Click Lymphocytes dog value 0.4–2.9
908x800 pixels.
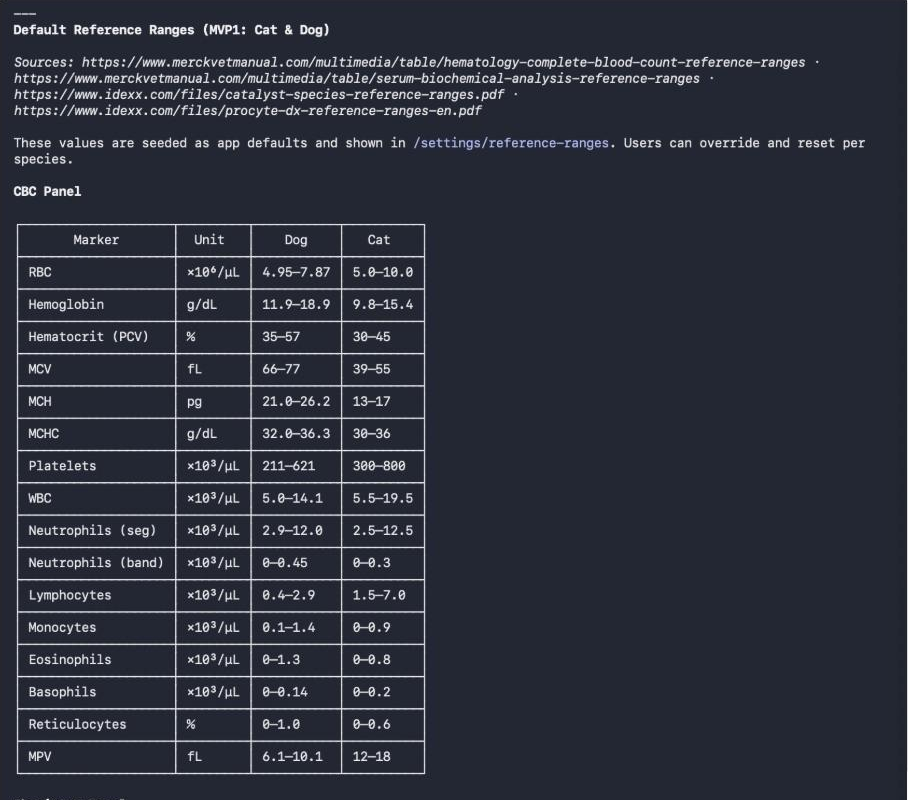point(288,595)
